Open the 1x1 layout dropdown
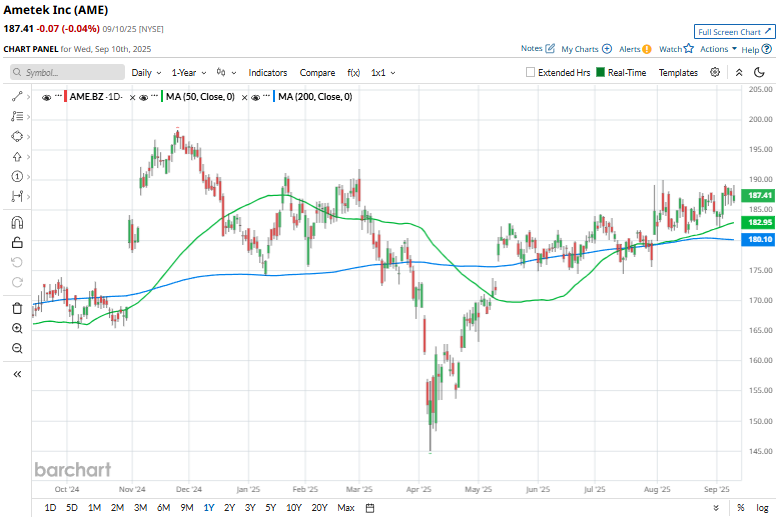The width and height of the screenshot is (777, 522). coord(383,73)
